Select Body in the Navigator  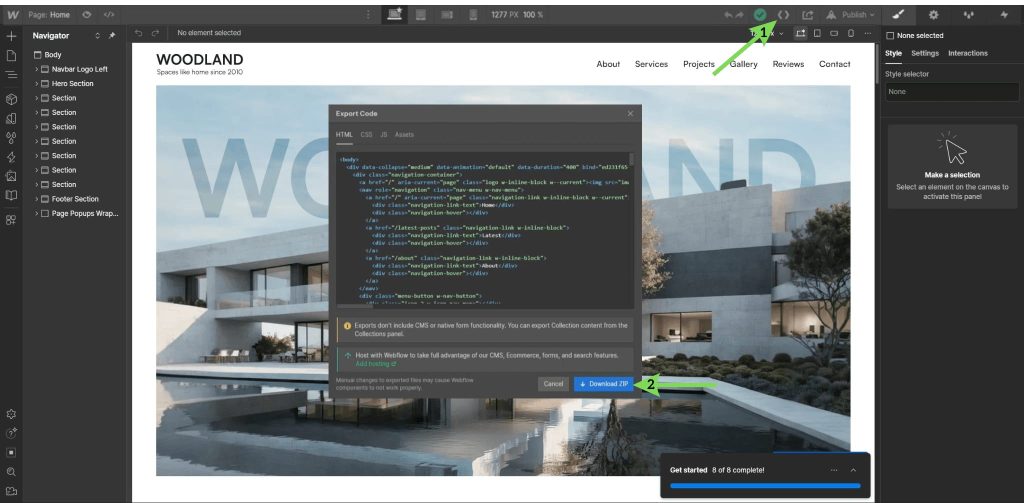[53, 55]
